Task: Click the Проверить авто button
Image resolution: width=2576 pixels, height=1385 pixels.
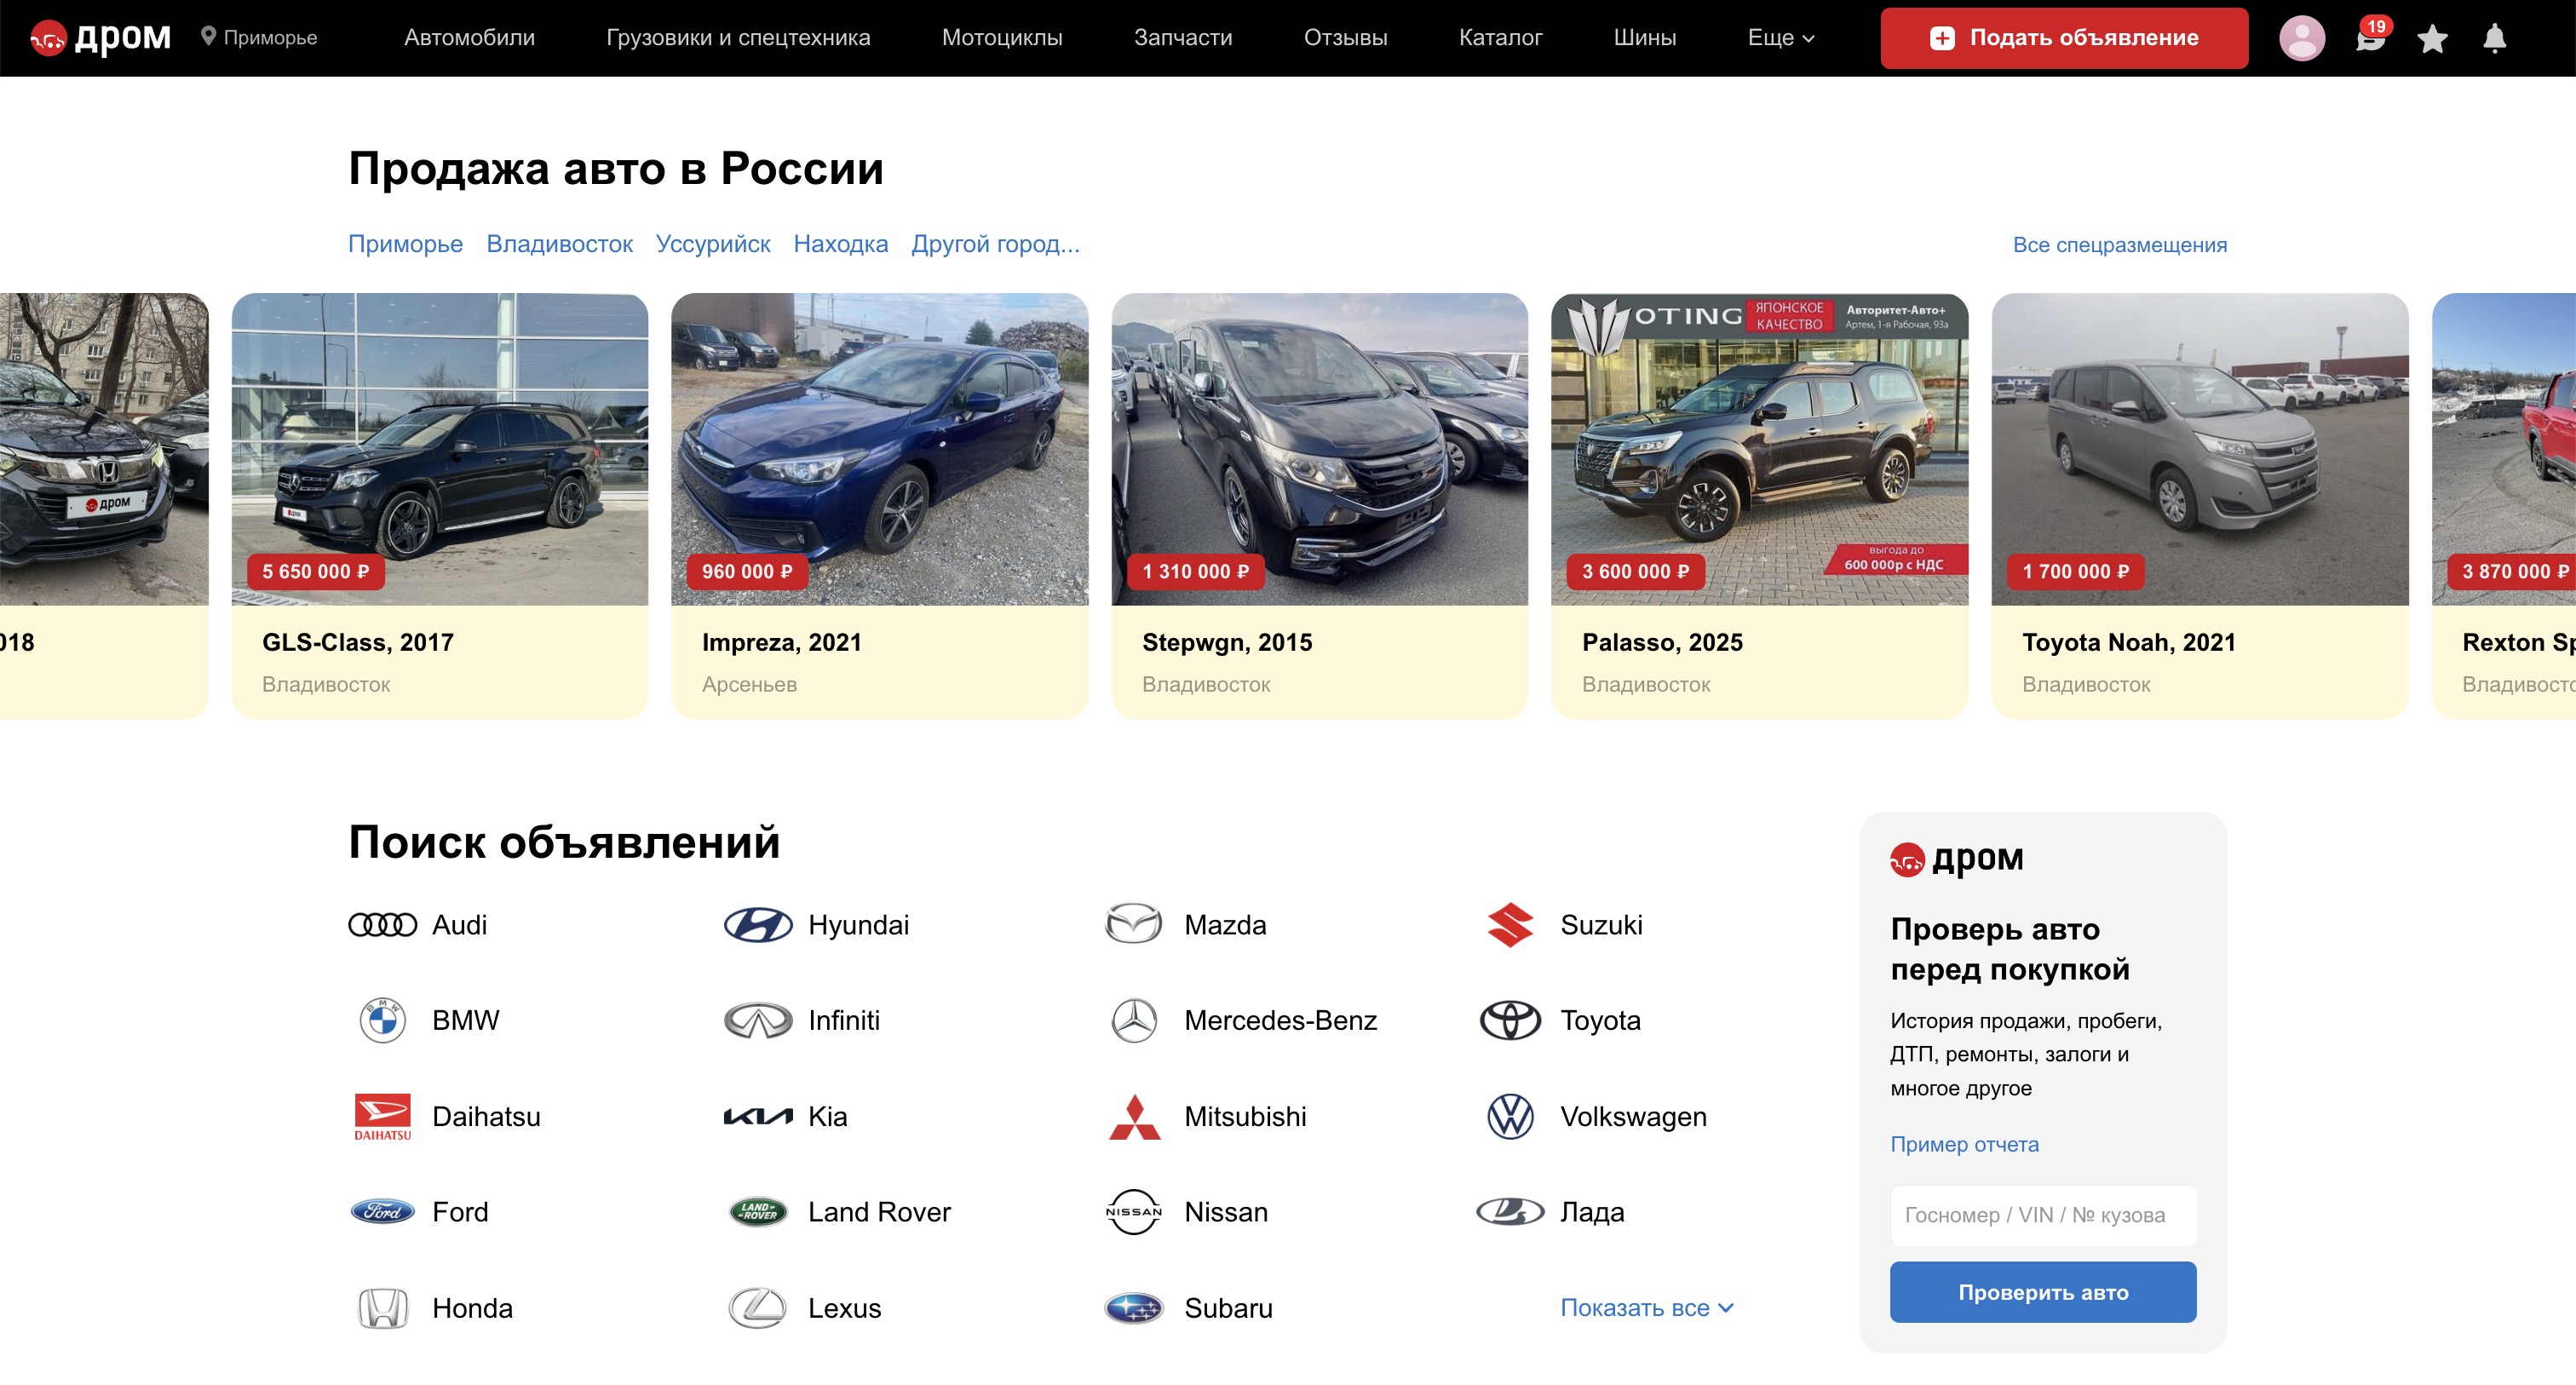Action: [x=2042, y=1292]
